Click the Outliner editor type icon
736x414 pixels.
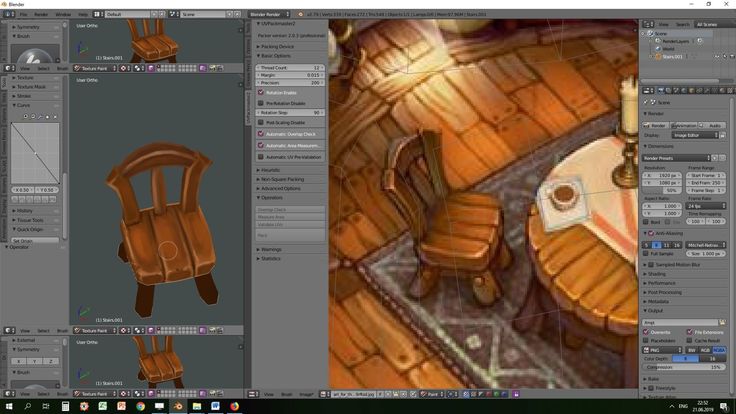(648, 24)
